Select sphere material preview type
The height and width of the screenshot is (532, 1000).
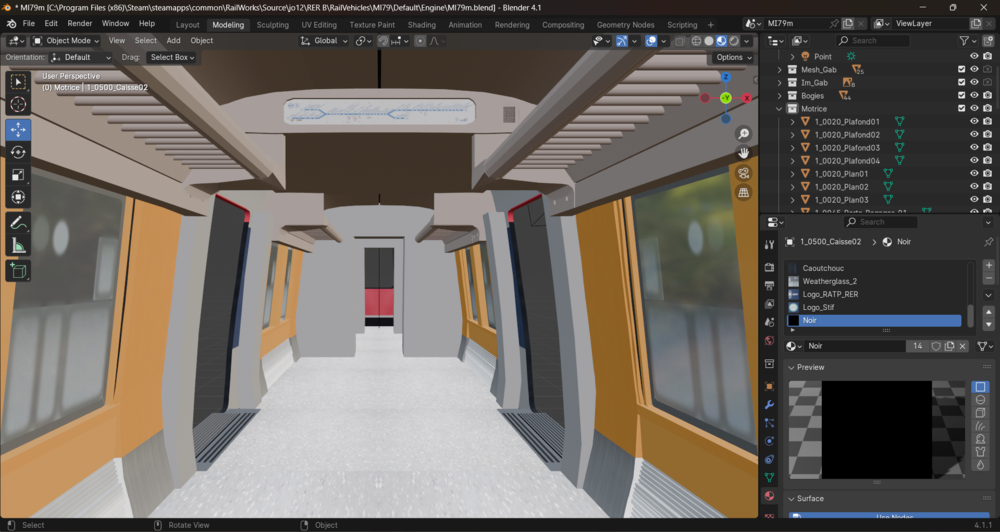(x=980, y=400)
